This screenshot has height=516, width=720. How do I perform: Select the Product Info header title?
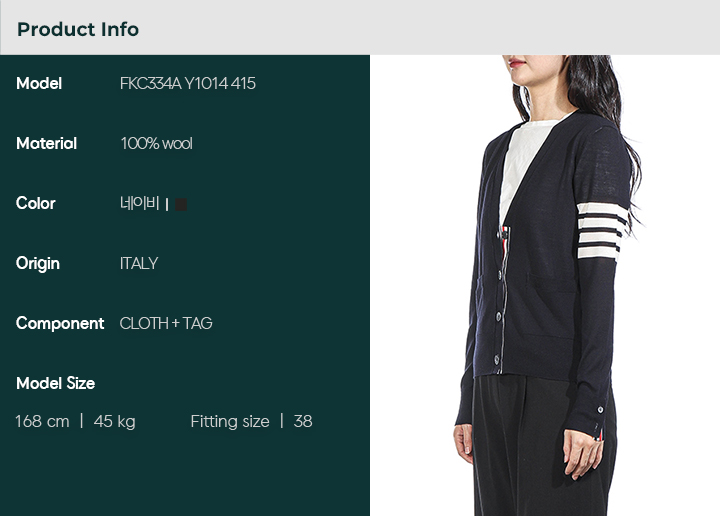click(x=78, y=29)
